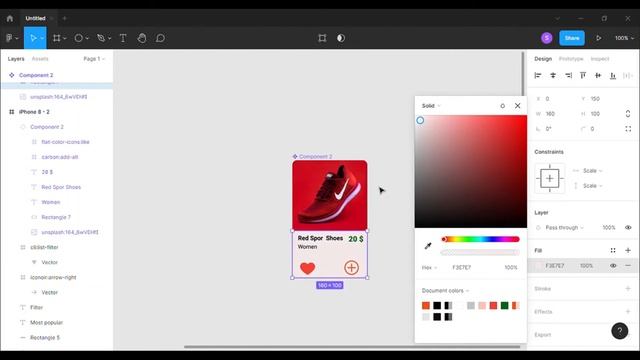This screenshot has height=360, width=640.
Task: Open shape tools dropdown arrow
Action: tap(87, 38)
